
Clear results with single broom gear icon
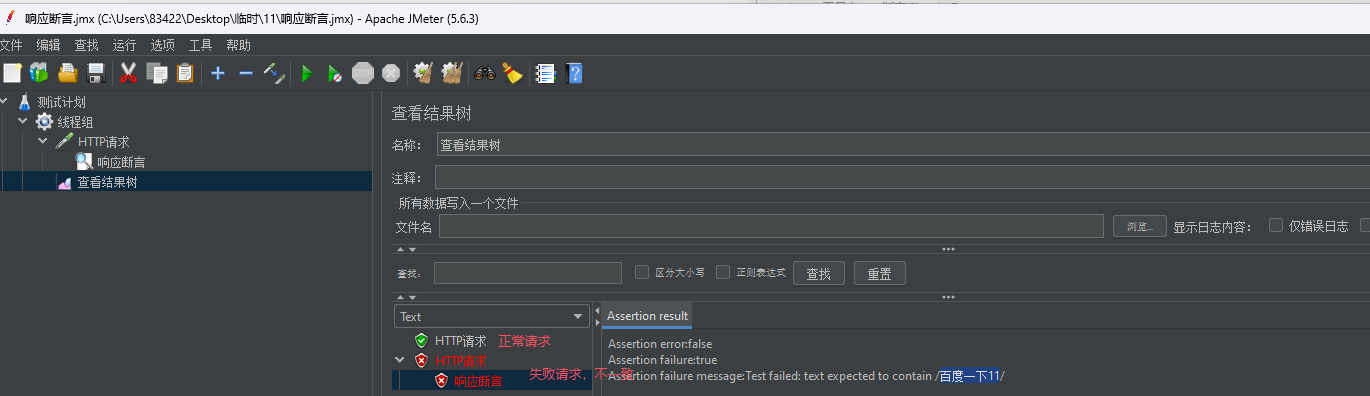pyautogui.click(x=423, y=73)
